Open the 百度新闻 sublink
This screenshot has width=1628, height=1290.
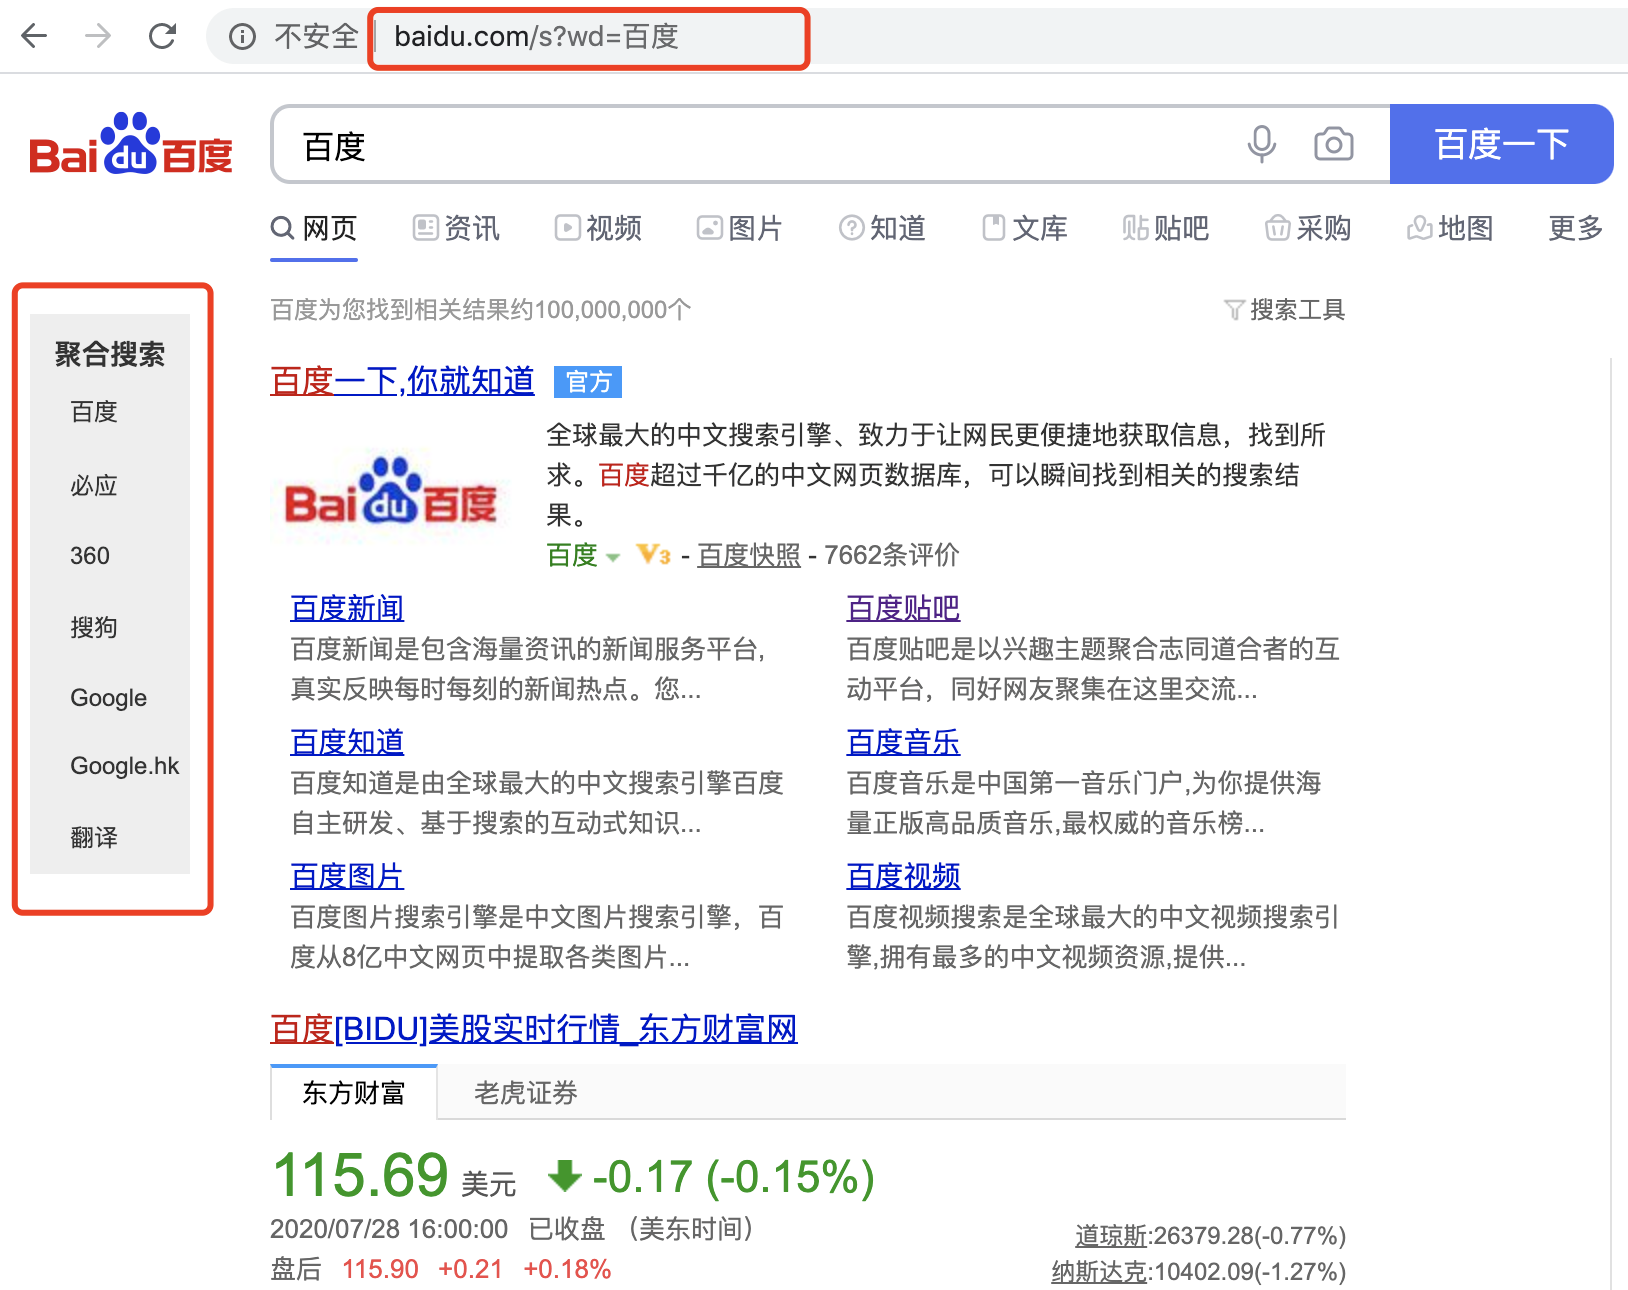click(347, 608)
